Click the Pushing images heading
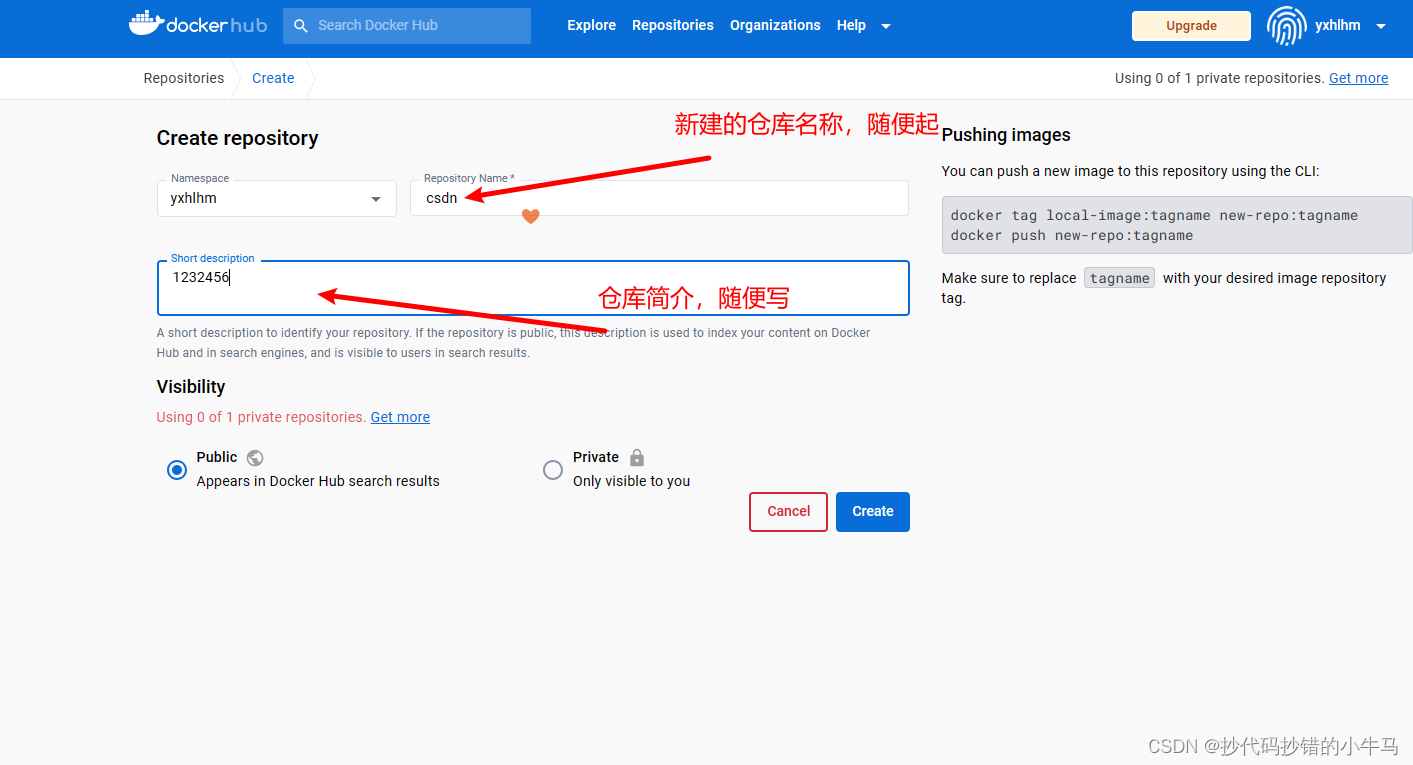 click(1006, 135)
